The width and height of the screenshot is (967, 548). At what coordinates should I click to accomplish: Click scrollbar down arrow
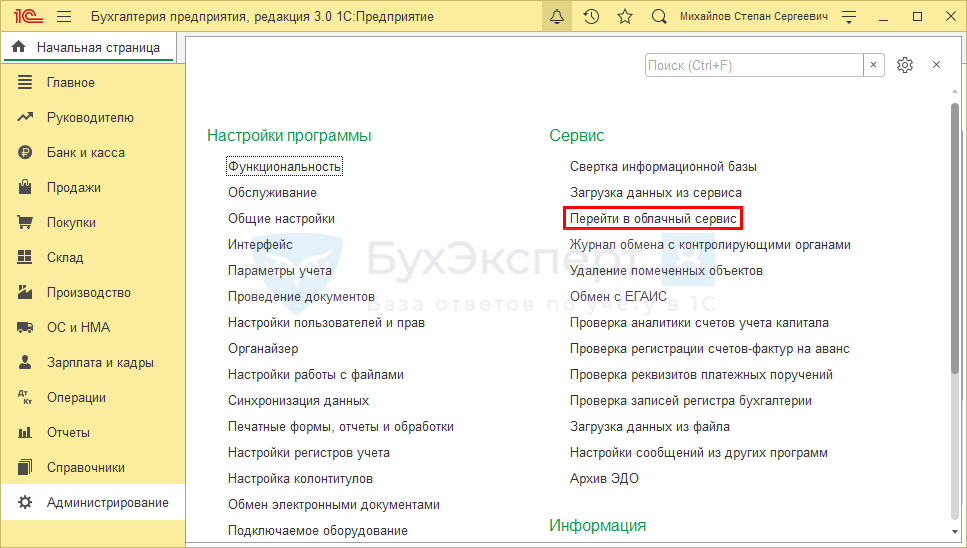(x=955, y=531)
